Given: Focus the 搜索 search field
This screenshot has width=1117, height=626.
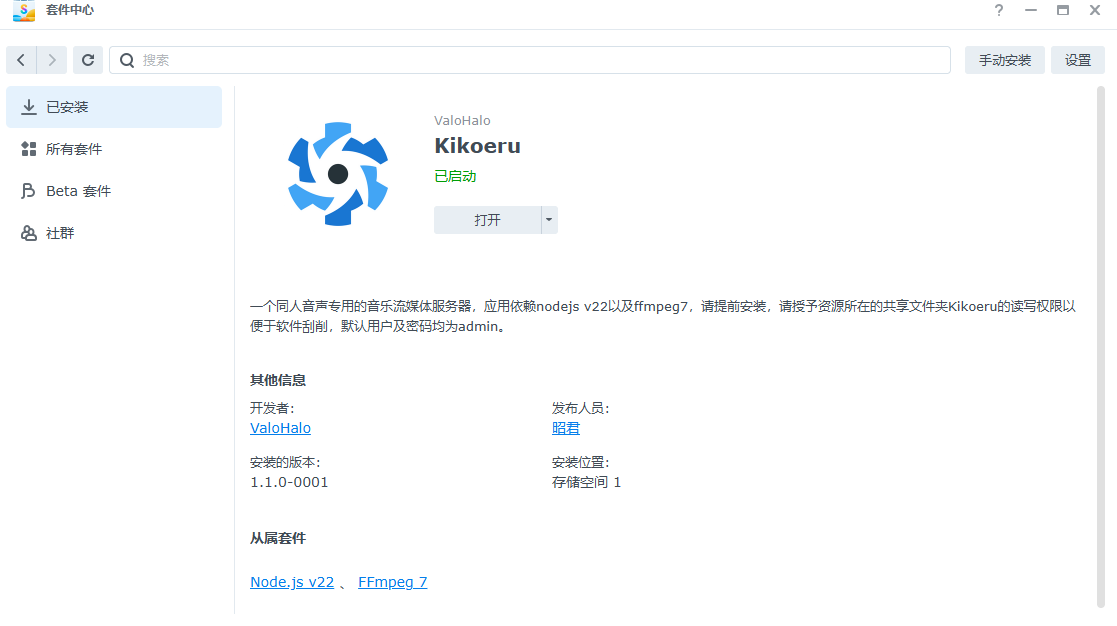Looking at the screenshot, I should coord(530,61).
